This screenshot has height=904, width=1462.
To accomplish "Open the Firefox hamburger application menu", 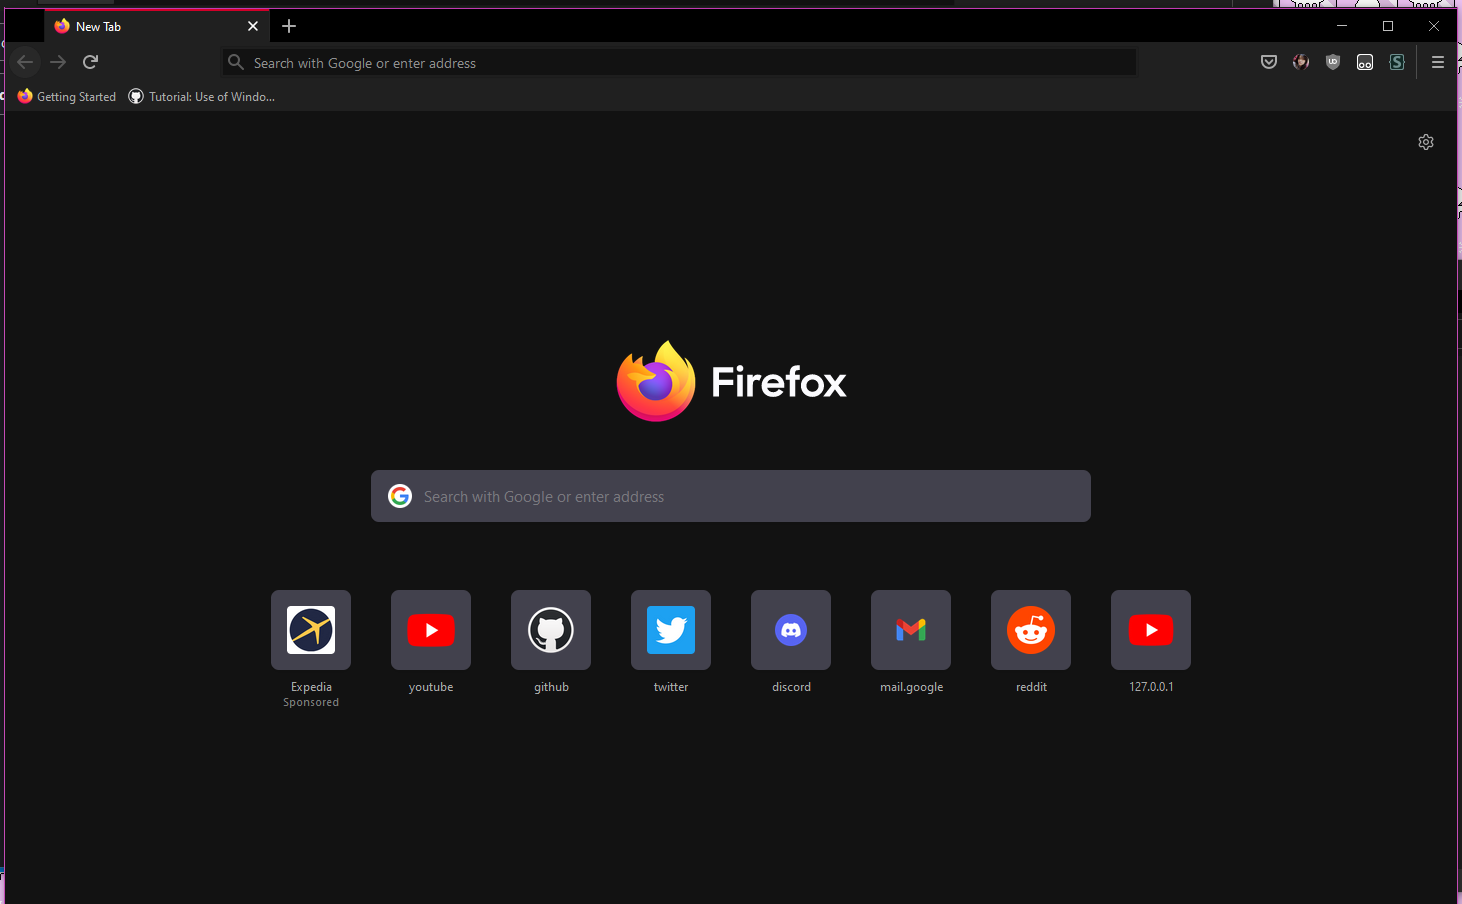I will 1438,62.
